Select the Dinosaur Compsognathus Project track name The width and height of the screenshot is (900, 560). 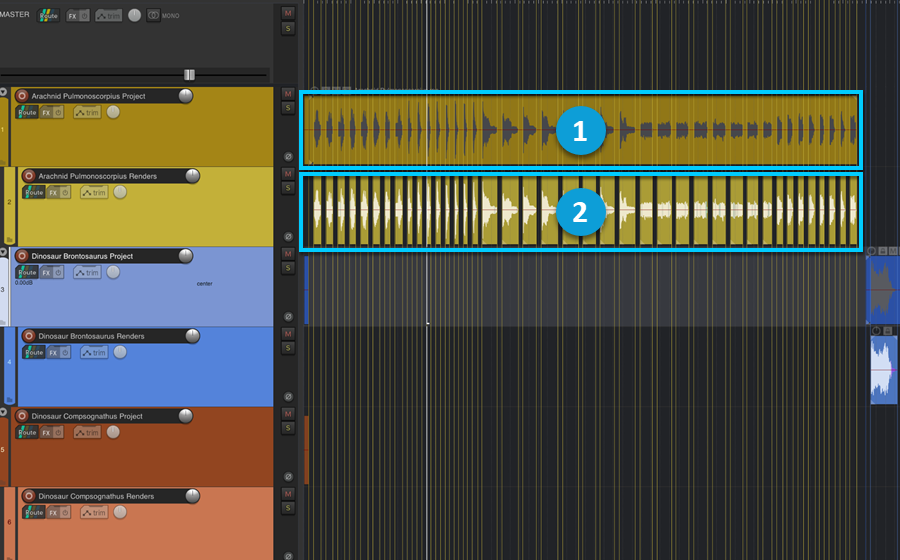(87, 416)
